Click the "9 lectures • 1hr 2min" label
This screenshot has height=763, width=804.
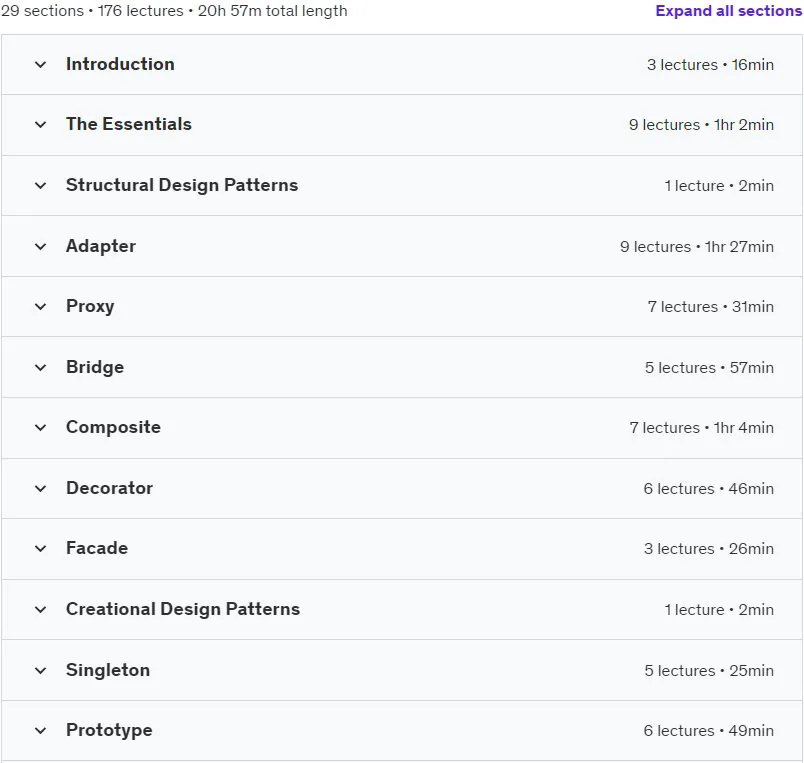coord(701,125)
